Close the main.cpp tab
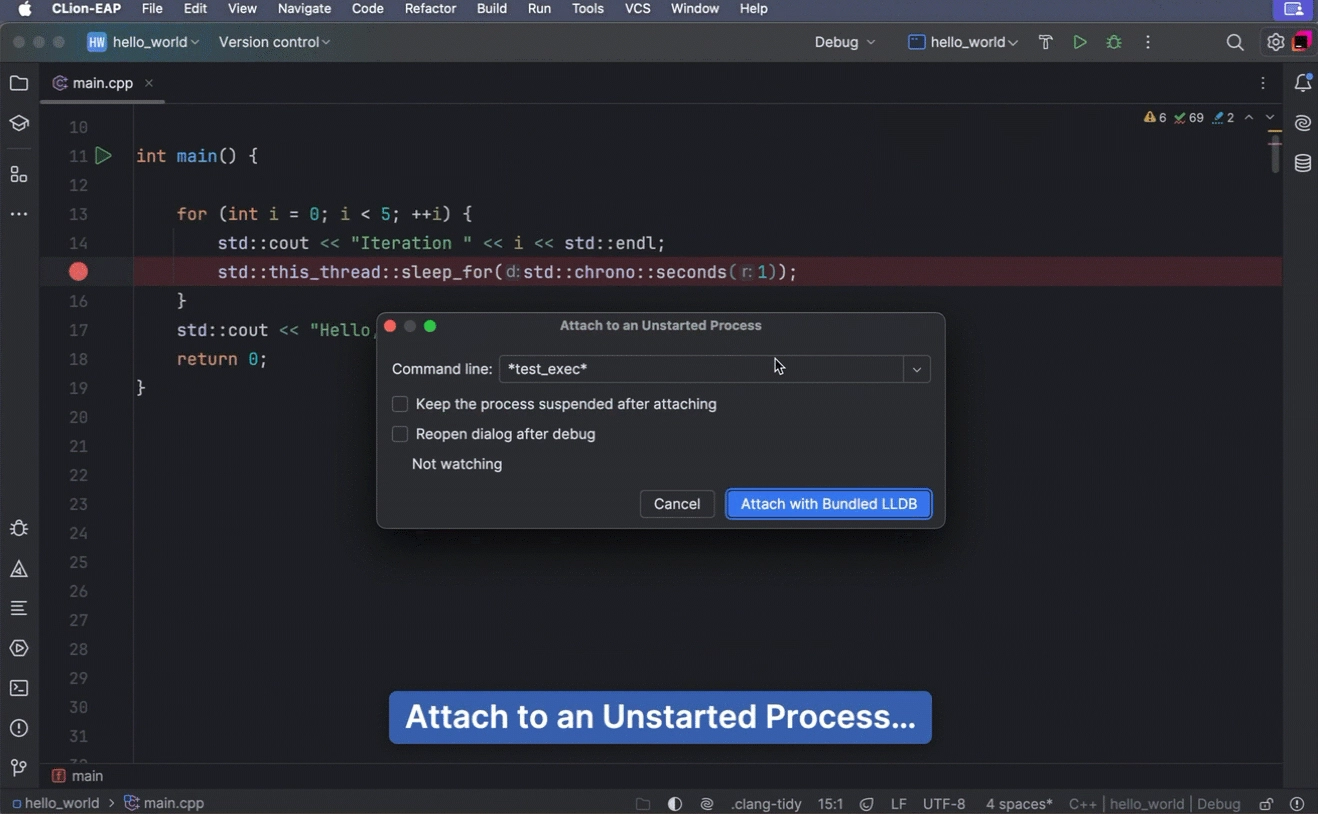 (x=149, y=83)
